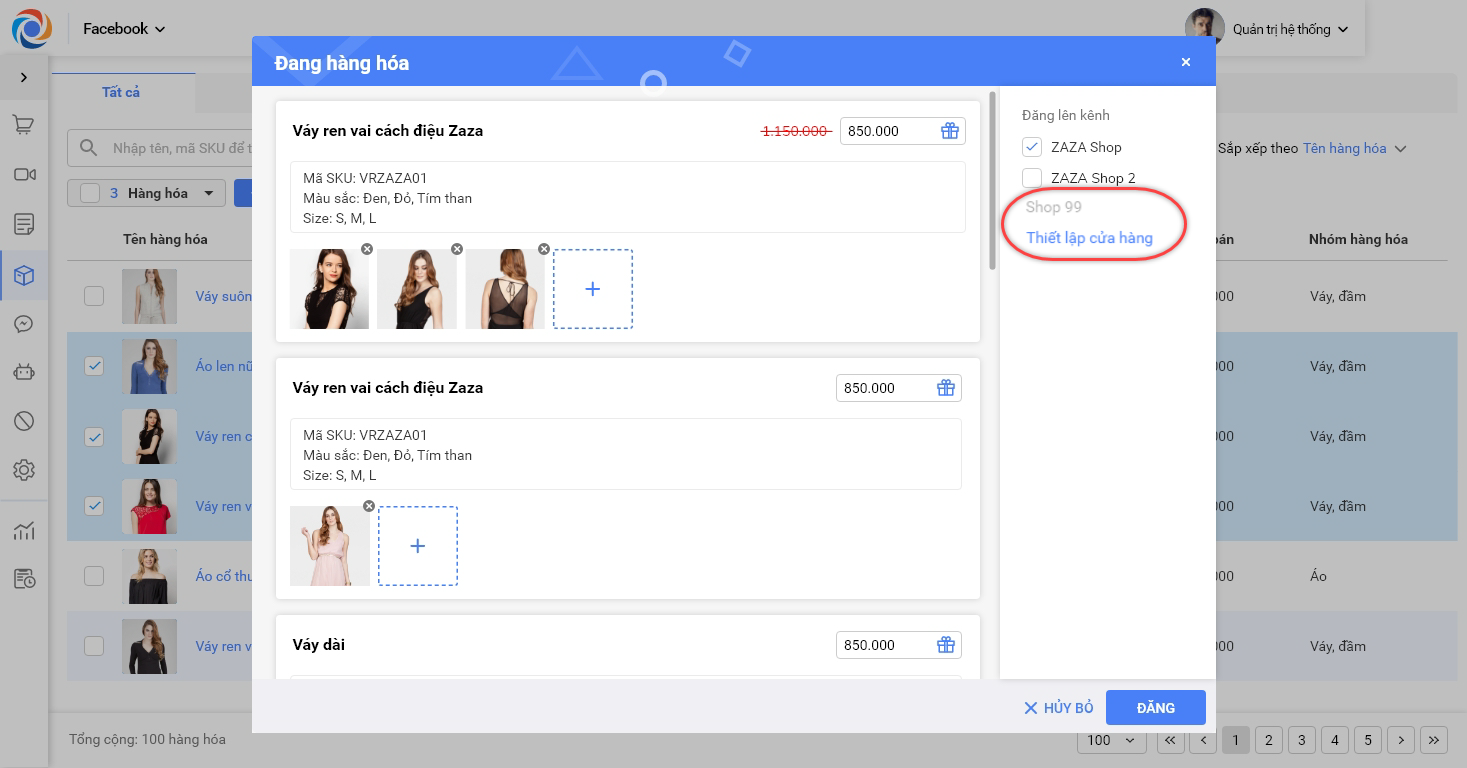
Task: Open Quản trị hệ thống user menu
Action: click(1290, 30)
